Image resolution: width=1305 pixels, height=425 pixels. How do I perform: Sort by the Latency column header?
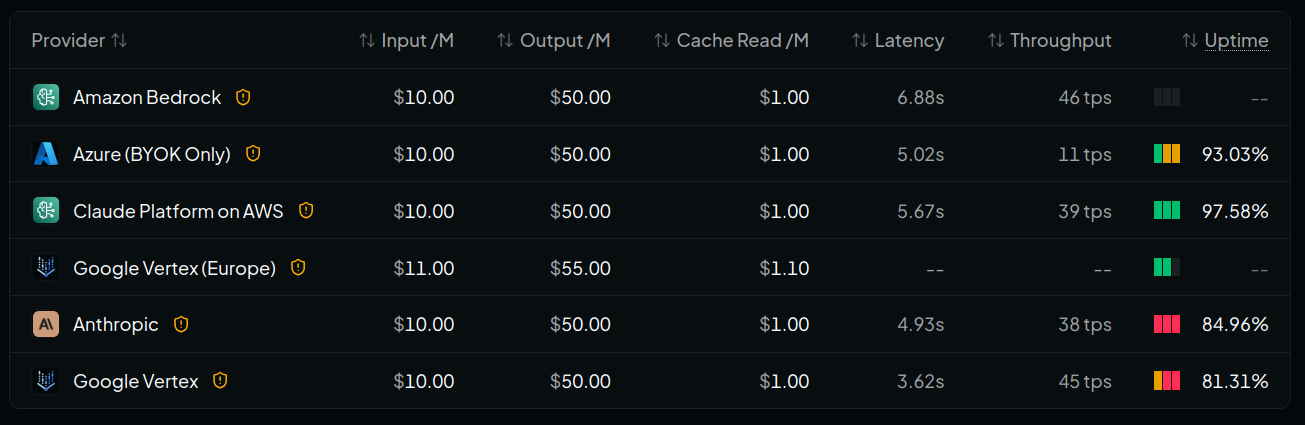tap(898, 40)
